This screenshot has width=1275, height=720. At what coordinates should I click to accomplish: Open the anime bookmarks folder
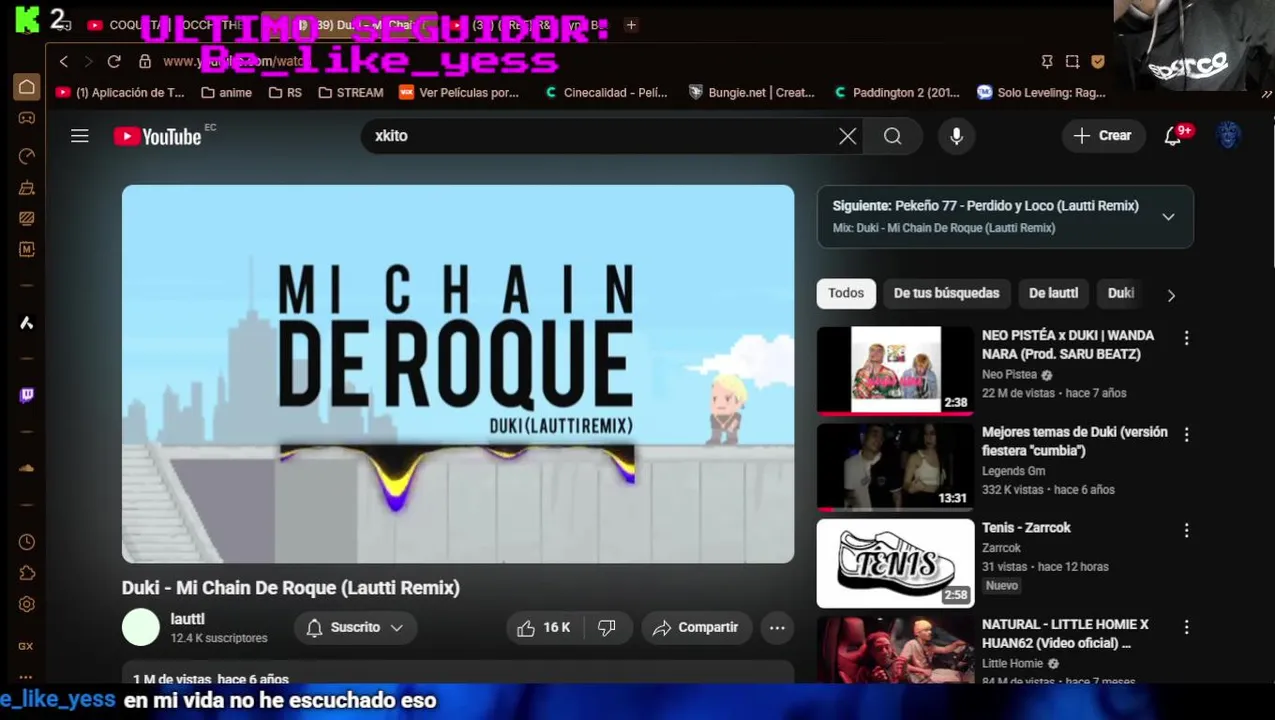(x=226, y=93)
